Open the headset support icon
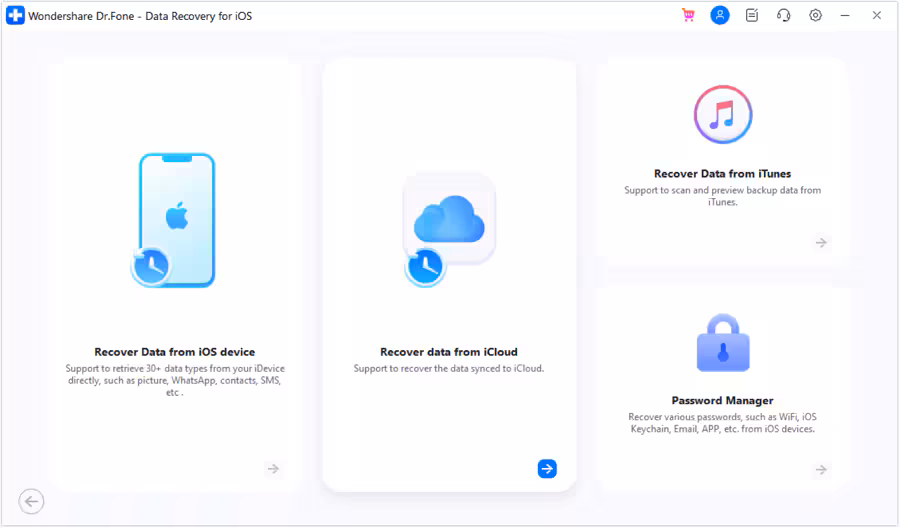 (783, 15)
